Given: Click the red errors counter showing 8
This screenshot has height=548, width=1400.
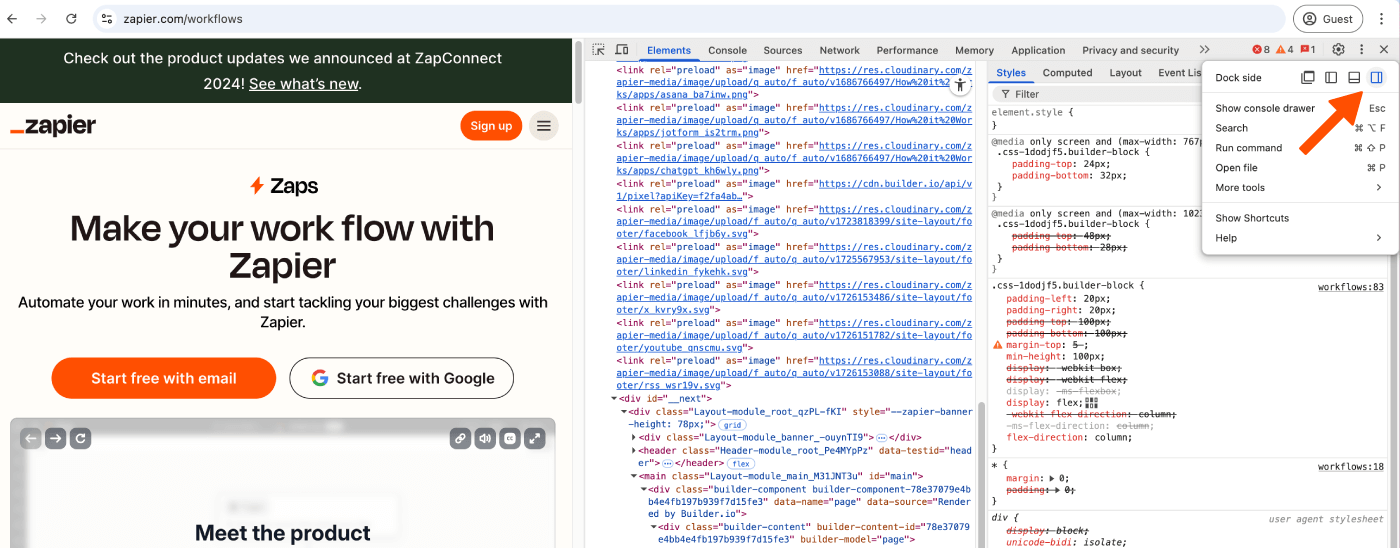Looking at the screenshot, I should pos(1261,50).
